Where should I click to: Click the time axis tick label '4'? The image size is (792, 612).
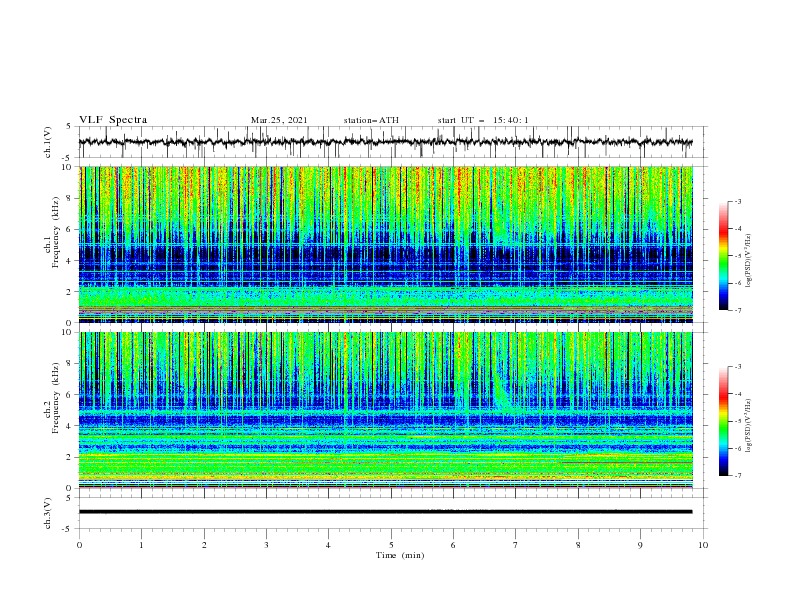[x=329, y=545]
